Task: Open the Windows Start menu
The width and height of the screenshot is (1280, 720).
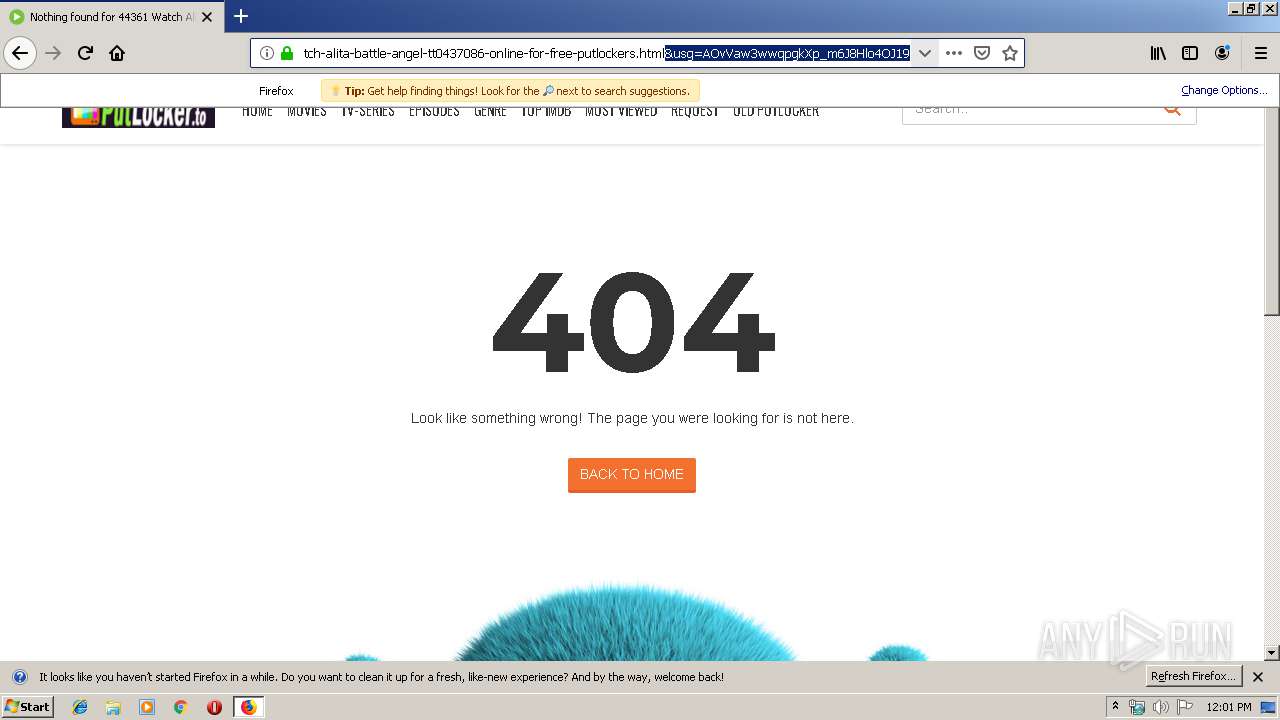Action: pyautogui.click(x=28, y=707)
